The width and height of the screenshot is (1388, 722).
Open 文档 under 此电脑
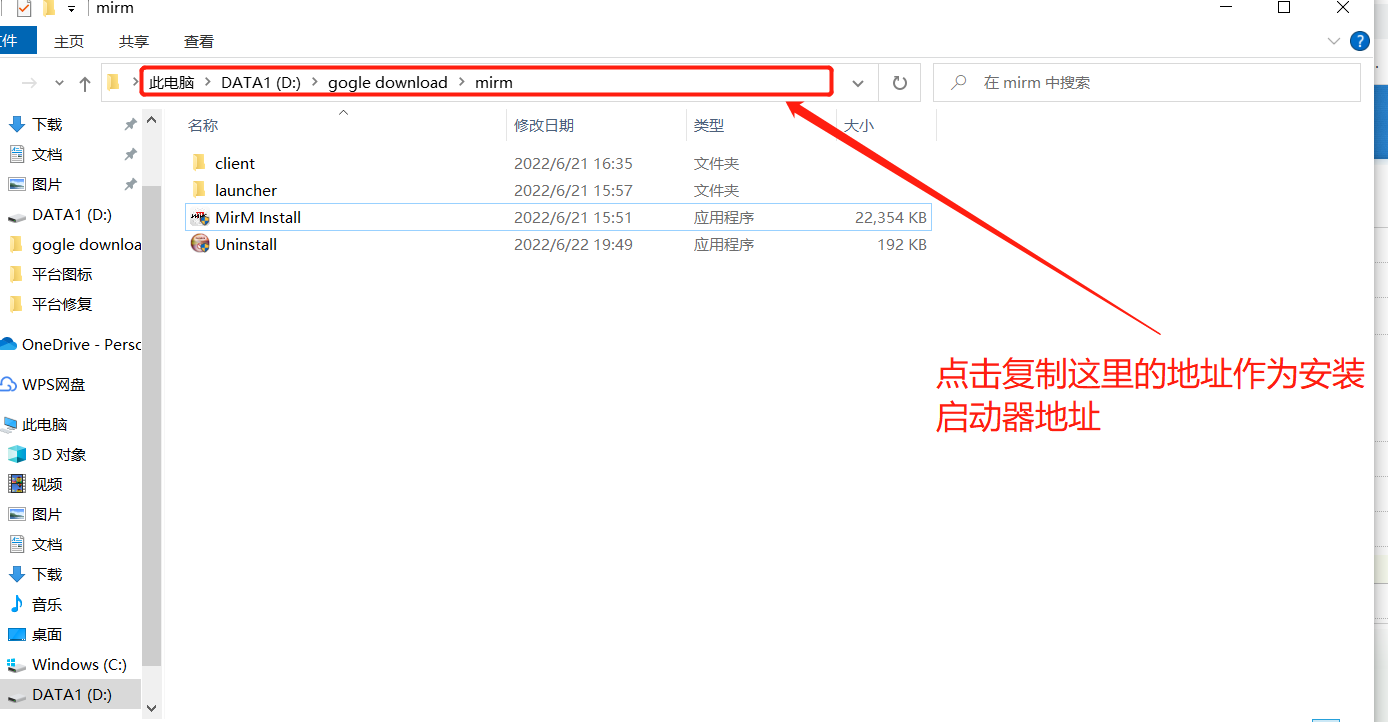[x=47, y=544]
